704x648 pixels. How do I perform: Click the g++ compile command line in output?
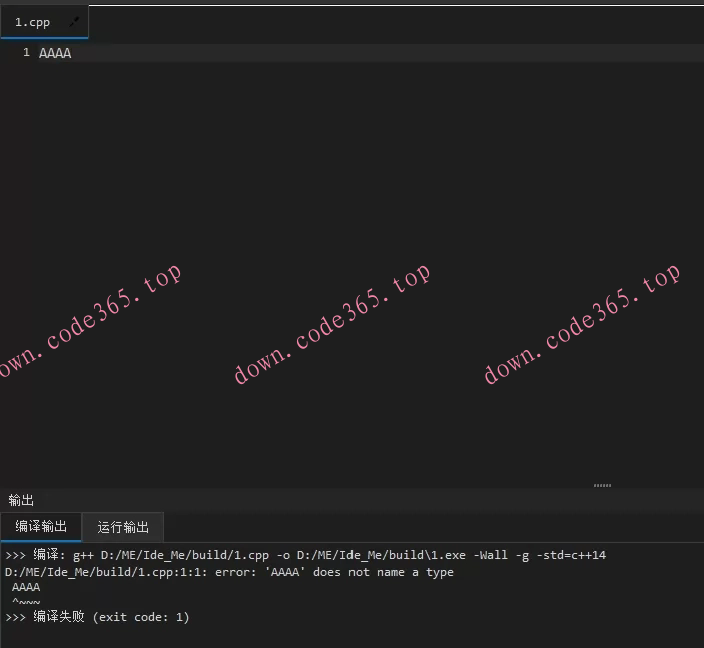point(305,555)
